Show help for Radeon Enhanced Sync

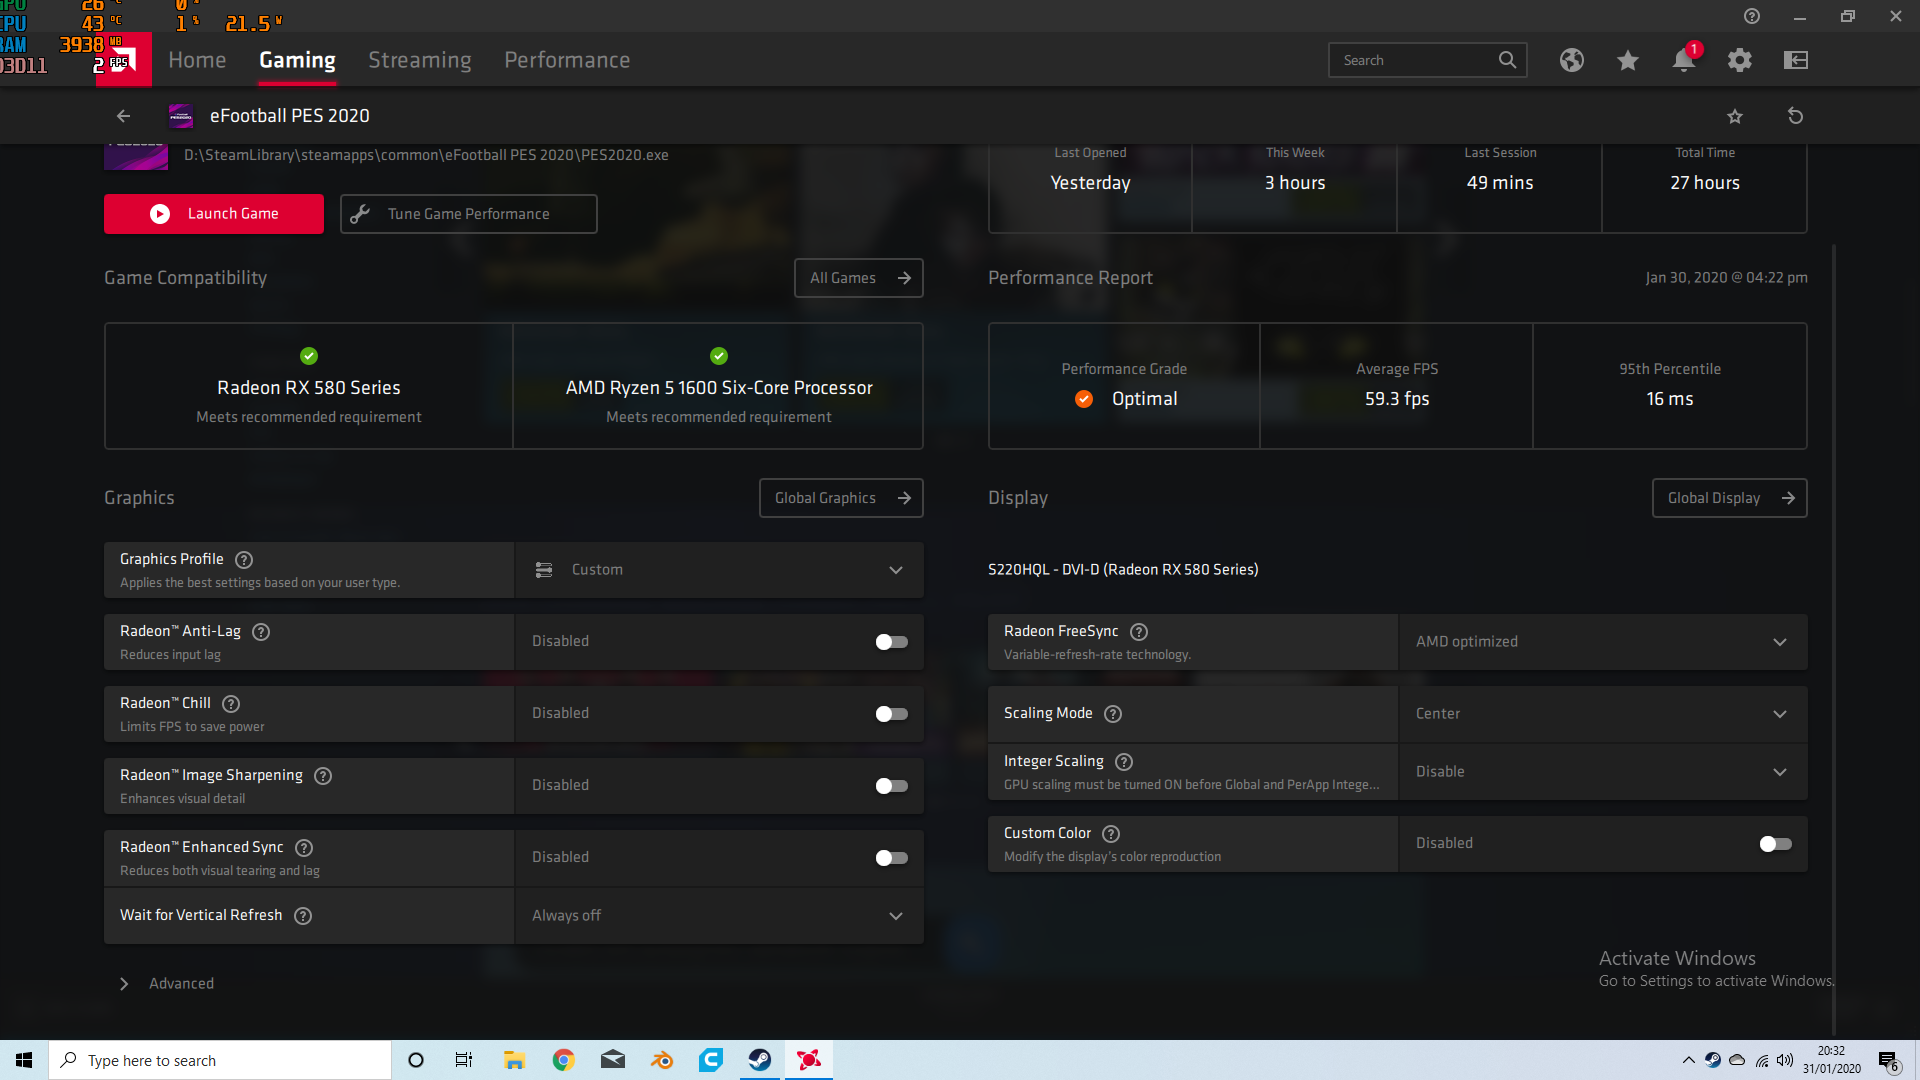coord(305,848)
